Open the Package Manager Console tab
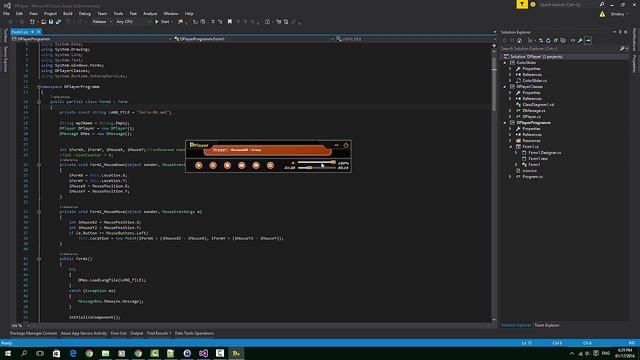 [33, 333]
